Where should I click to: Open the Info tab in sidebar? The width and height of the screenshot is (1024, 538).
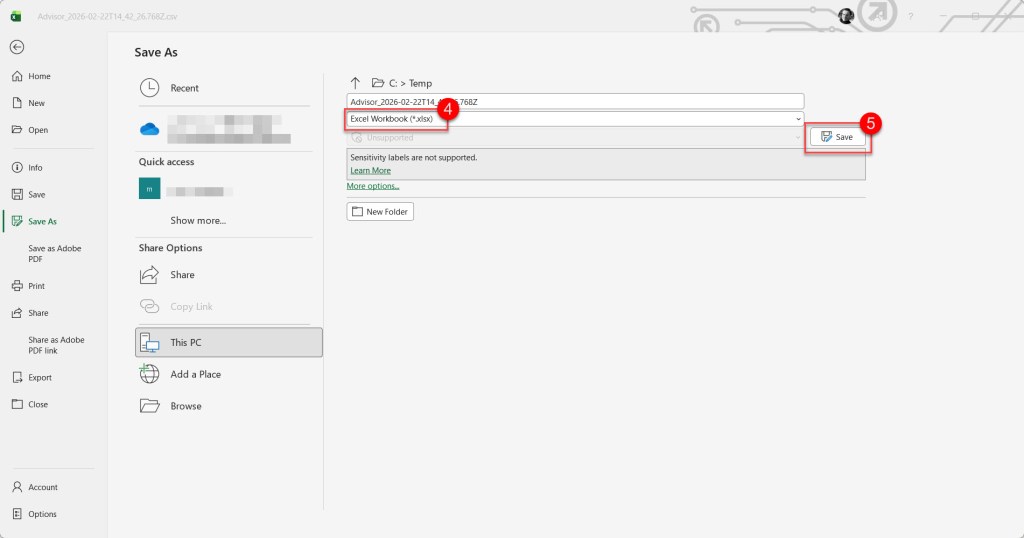[36, 168]
